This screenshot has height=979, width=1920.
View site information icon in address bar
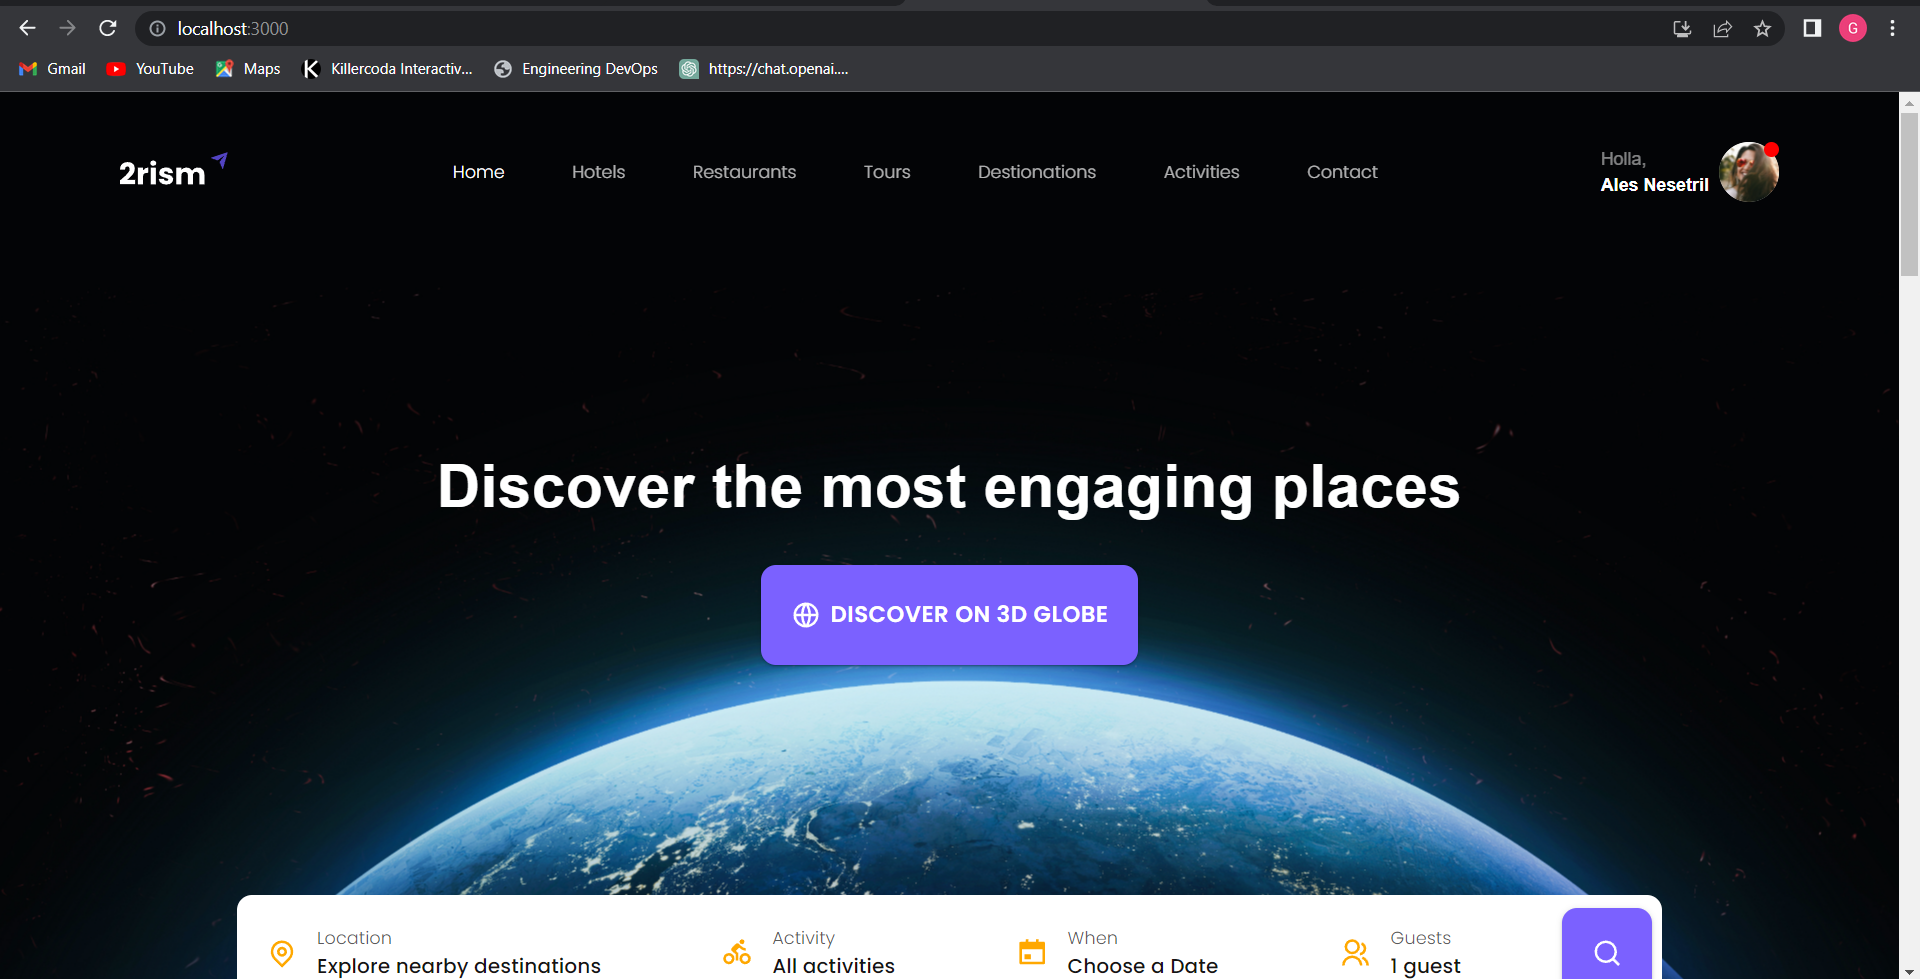157,29
